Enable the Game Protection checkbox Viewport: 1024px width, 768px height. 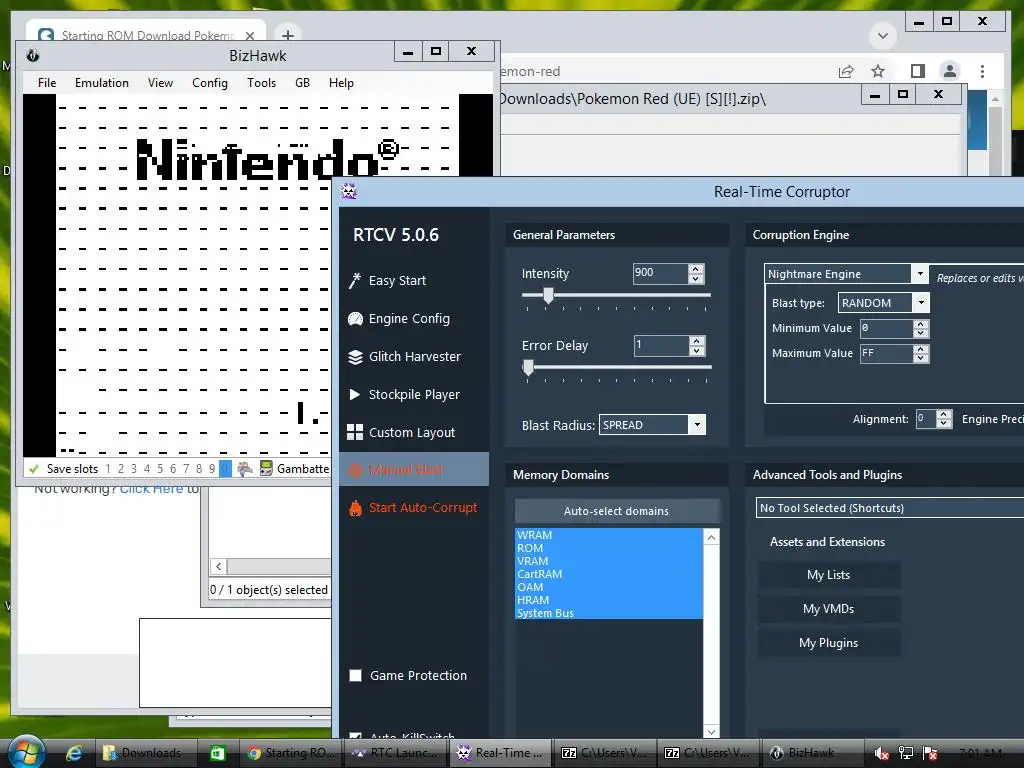(x=355, y=675)
